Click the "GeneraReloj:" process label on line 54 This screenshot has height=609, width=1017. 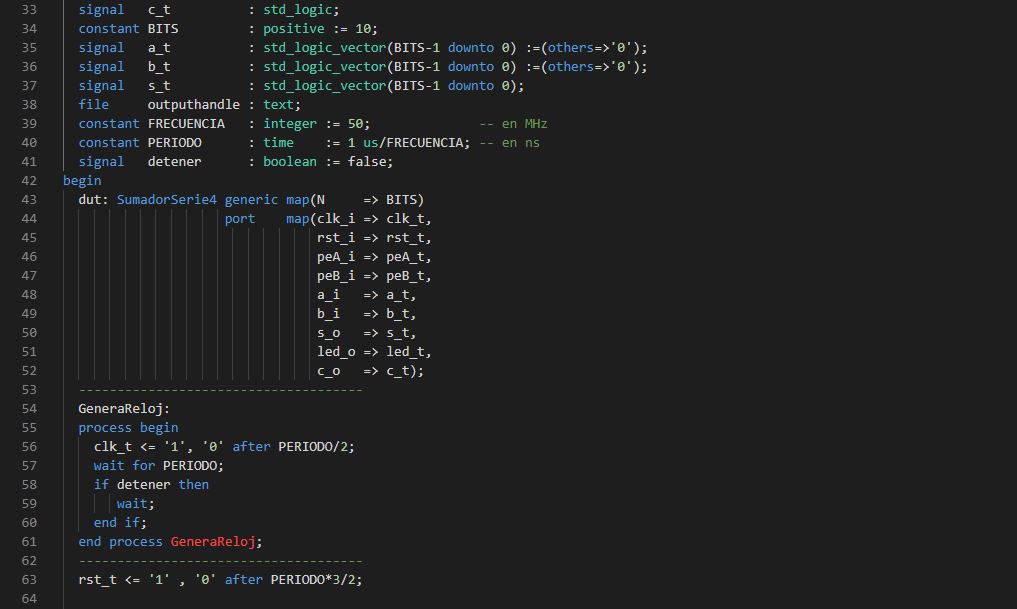coord(124,409)
